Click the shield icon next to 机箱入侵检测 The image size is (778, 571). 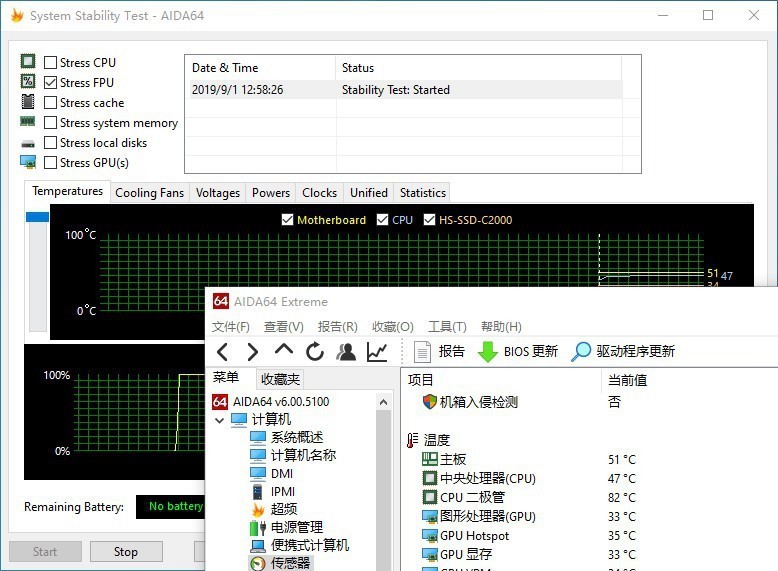point(429,401)
